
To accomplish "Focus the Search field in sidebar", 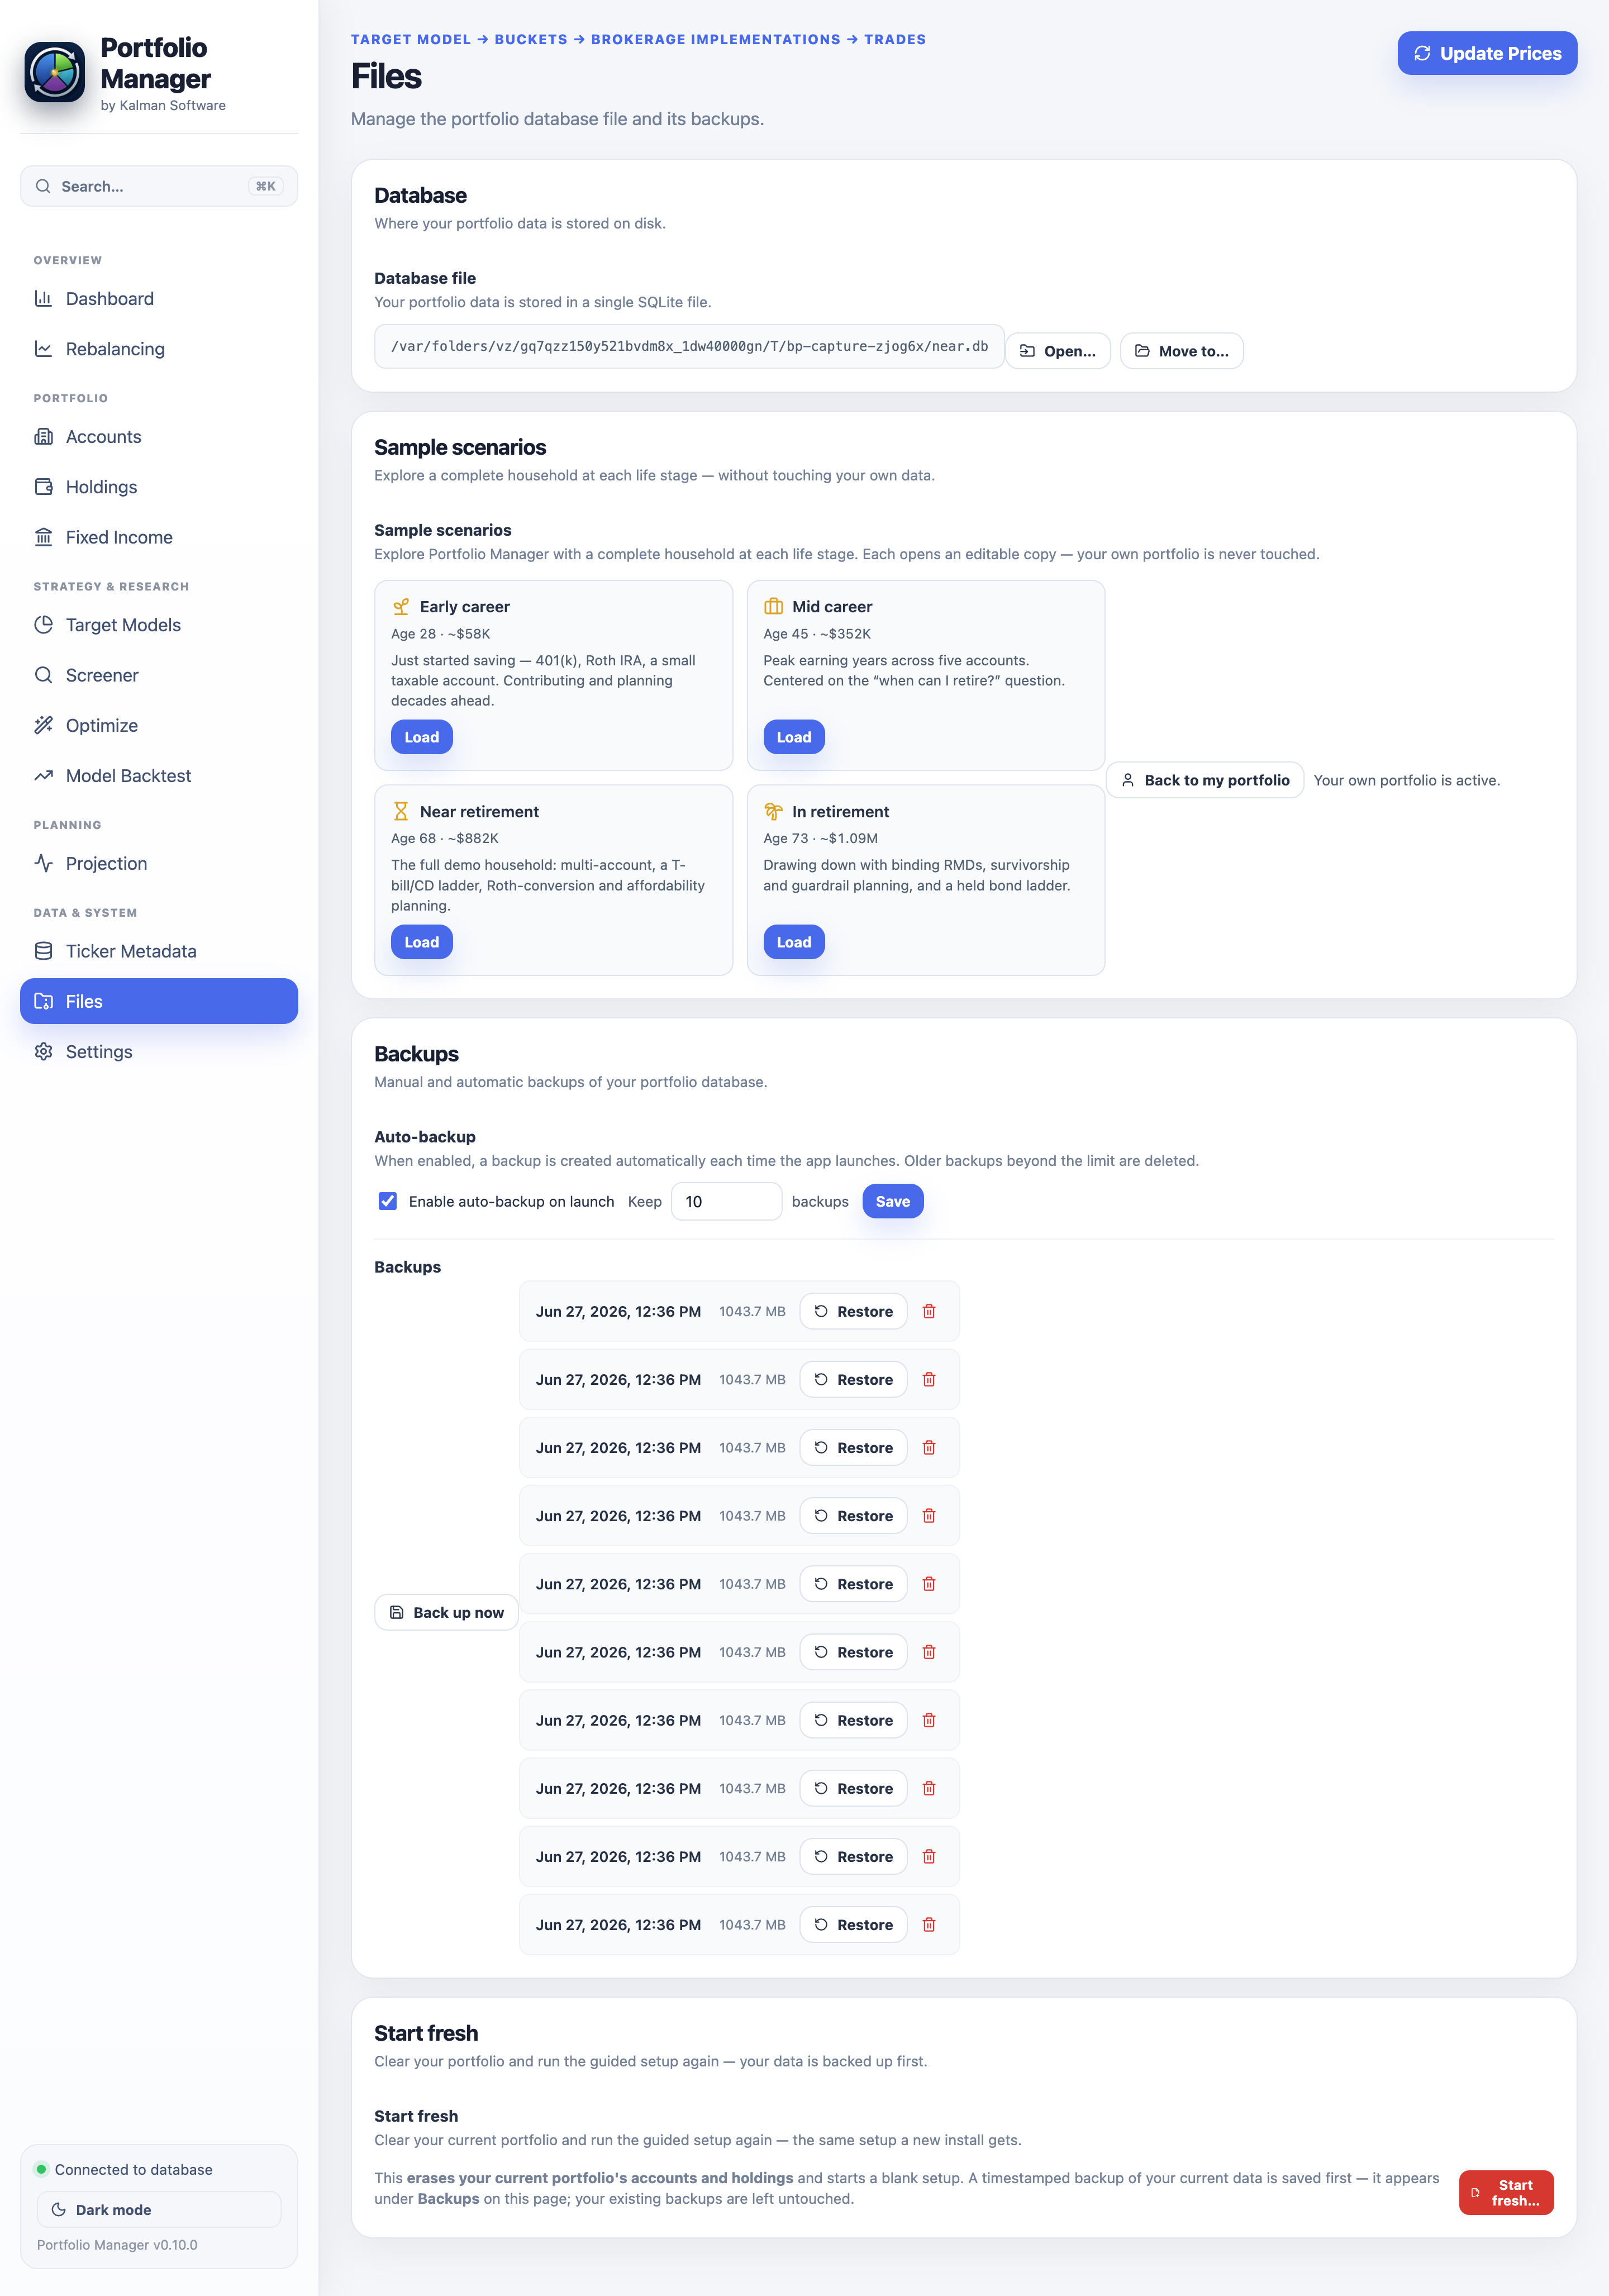I will point(159,186).
